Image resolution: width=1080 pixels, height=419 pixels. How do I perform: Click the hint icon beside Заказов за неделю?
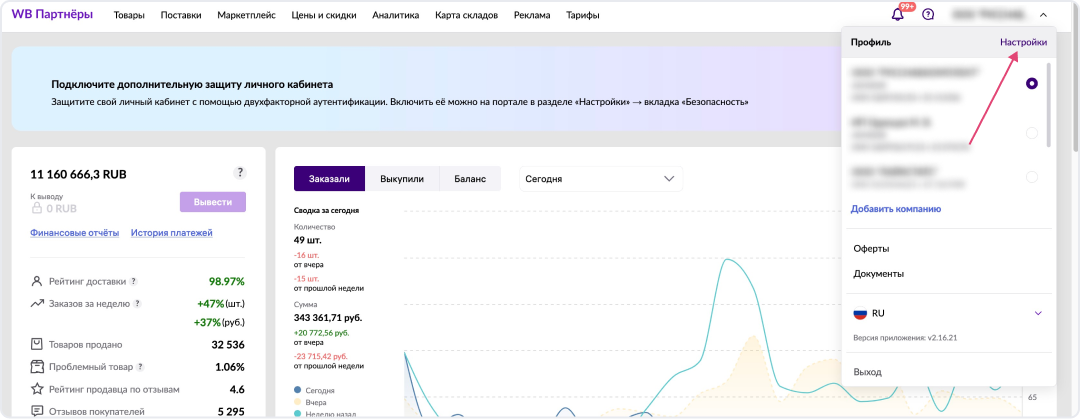[x=138, y=303]
